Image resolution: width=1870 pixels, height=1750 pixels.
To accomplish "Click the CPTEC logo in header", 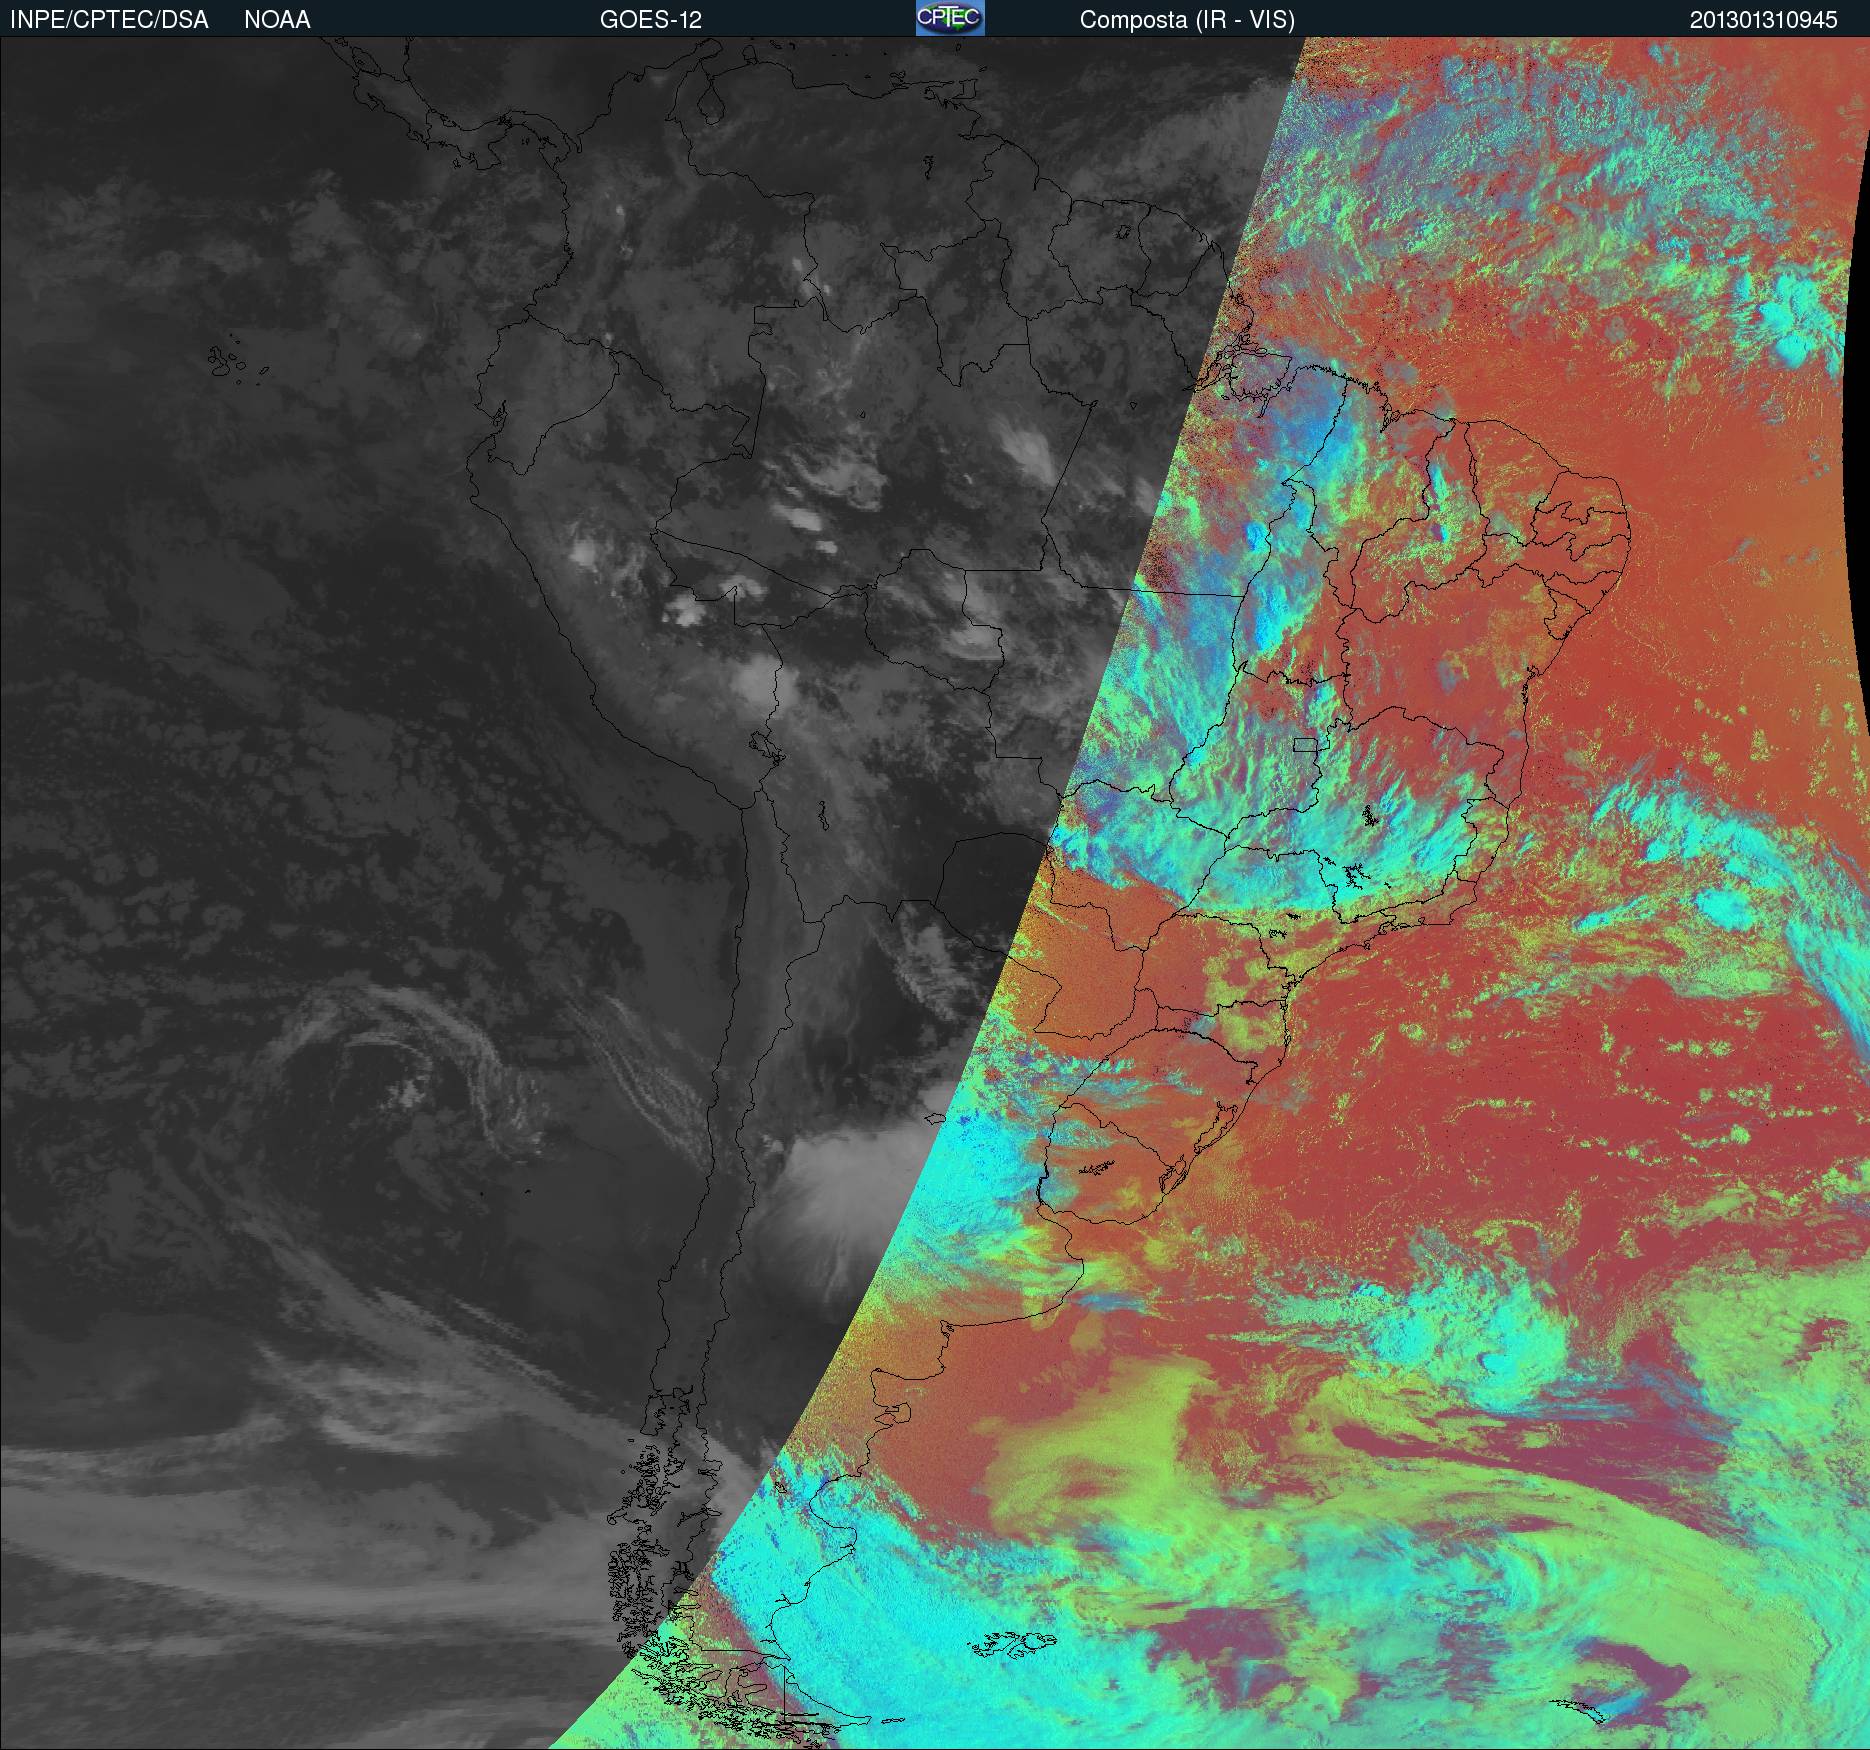I will tap(950, 18).
